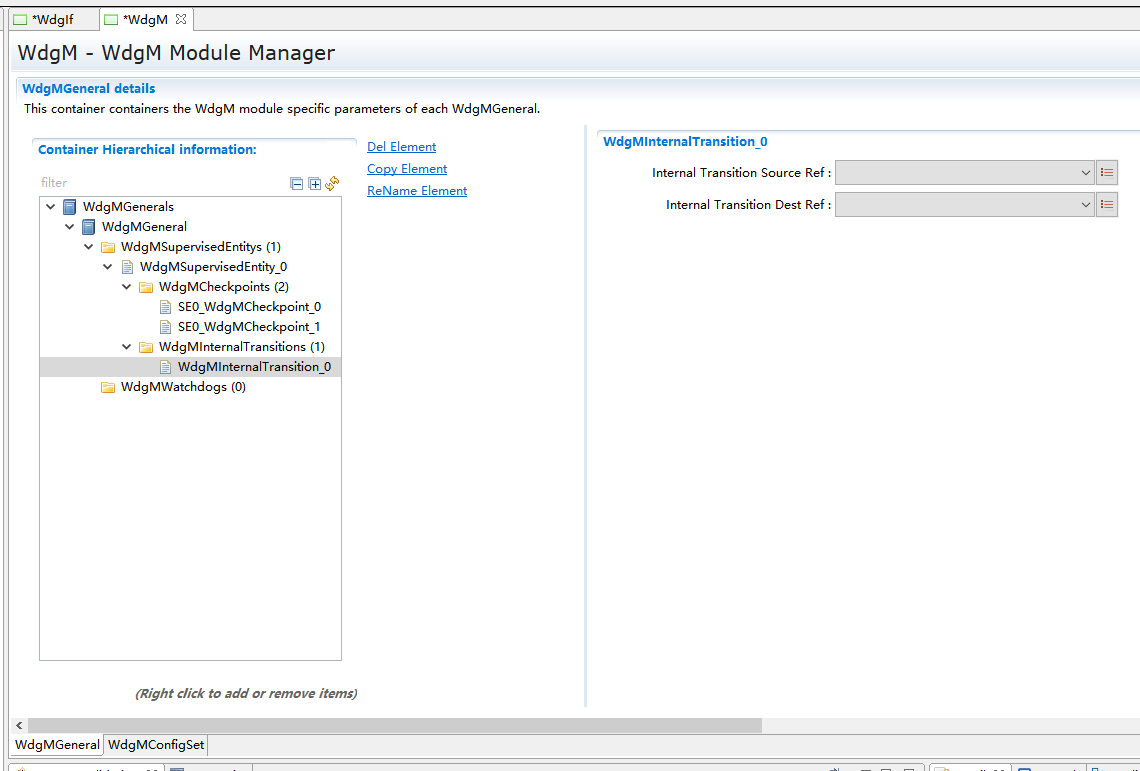Open list picker for Internal Transition Dest Ref
Viewport: 1140px width, 771px height.
[x=1107, y=204]
